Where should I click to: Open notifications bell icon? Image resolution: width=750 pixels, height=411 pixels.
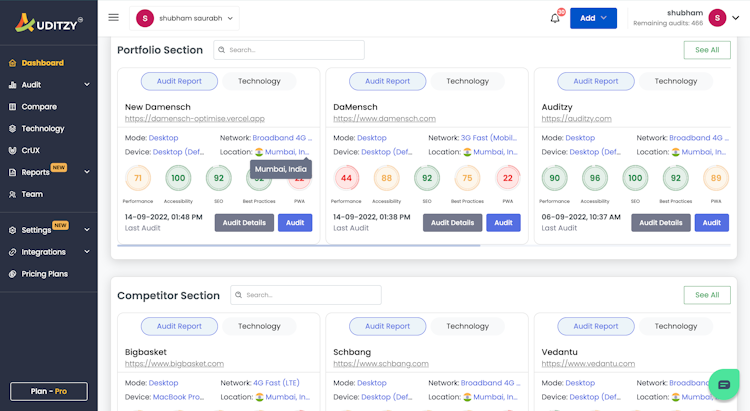click(555, 18)
